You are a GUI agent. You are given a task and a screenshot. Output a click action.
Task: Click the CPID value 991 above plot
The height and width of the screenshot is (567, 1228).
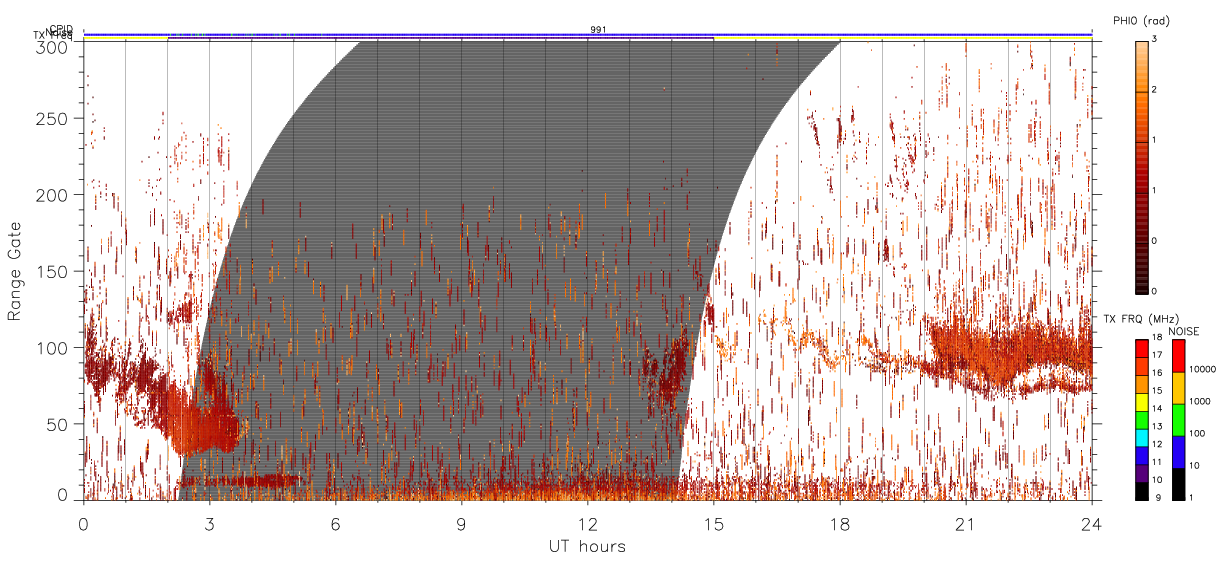click(x=598, y=30)
